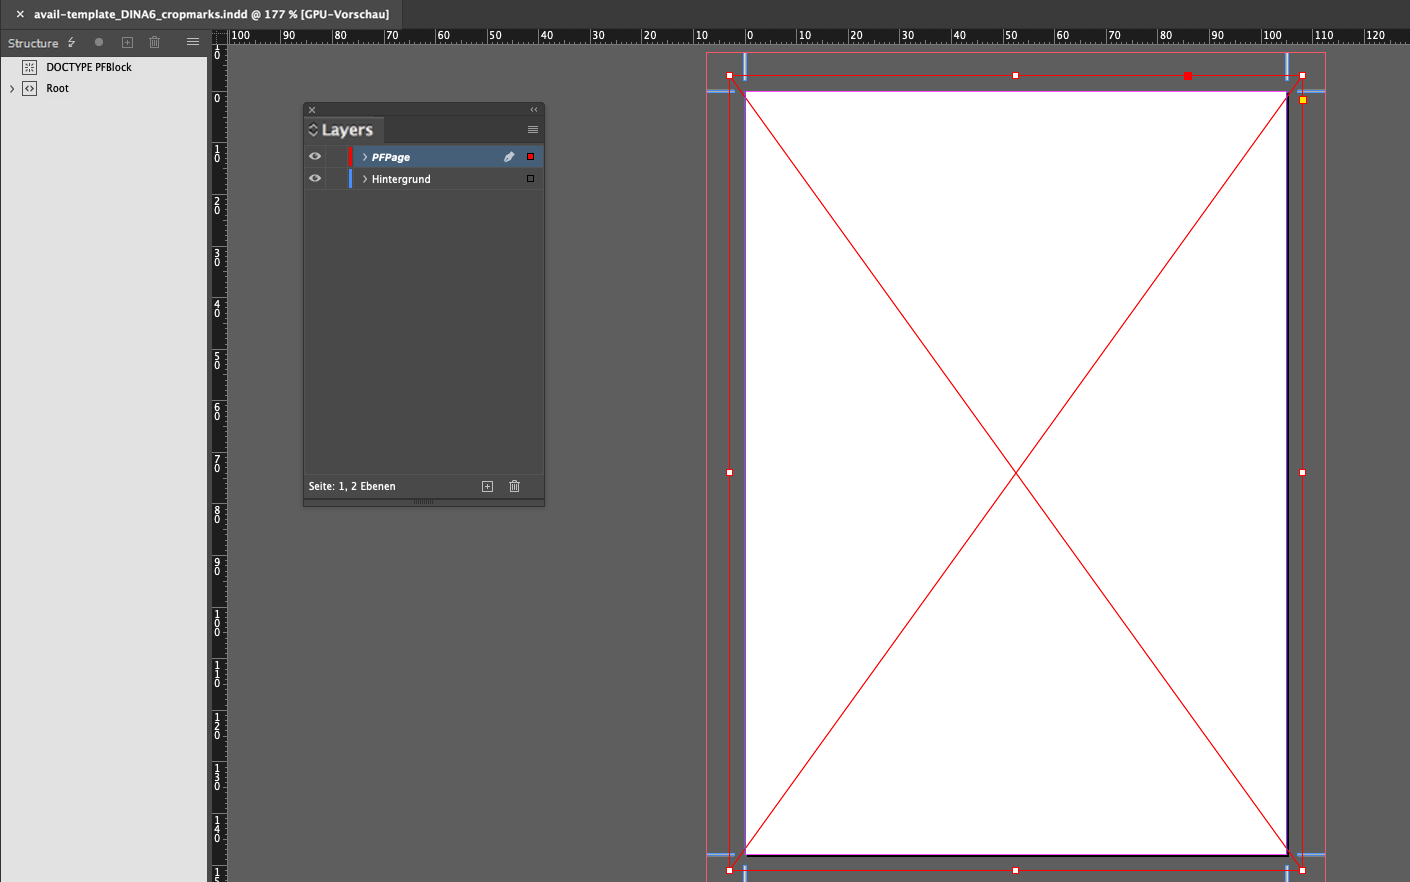Click the trash icon in the Structure panel
This screenshot has height=882, width=1410.
(x=154, y=42)
